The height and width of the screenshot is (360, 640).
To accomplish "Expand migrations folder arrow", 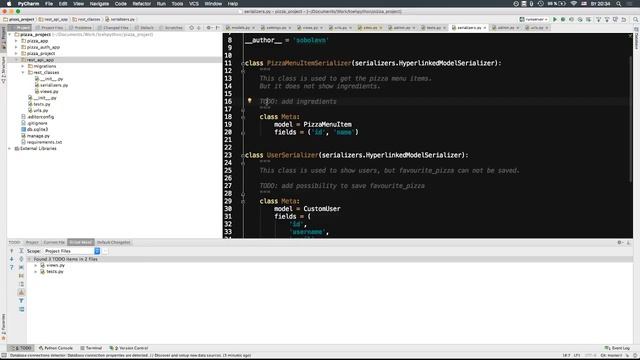I will tap(23, 66).
